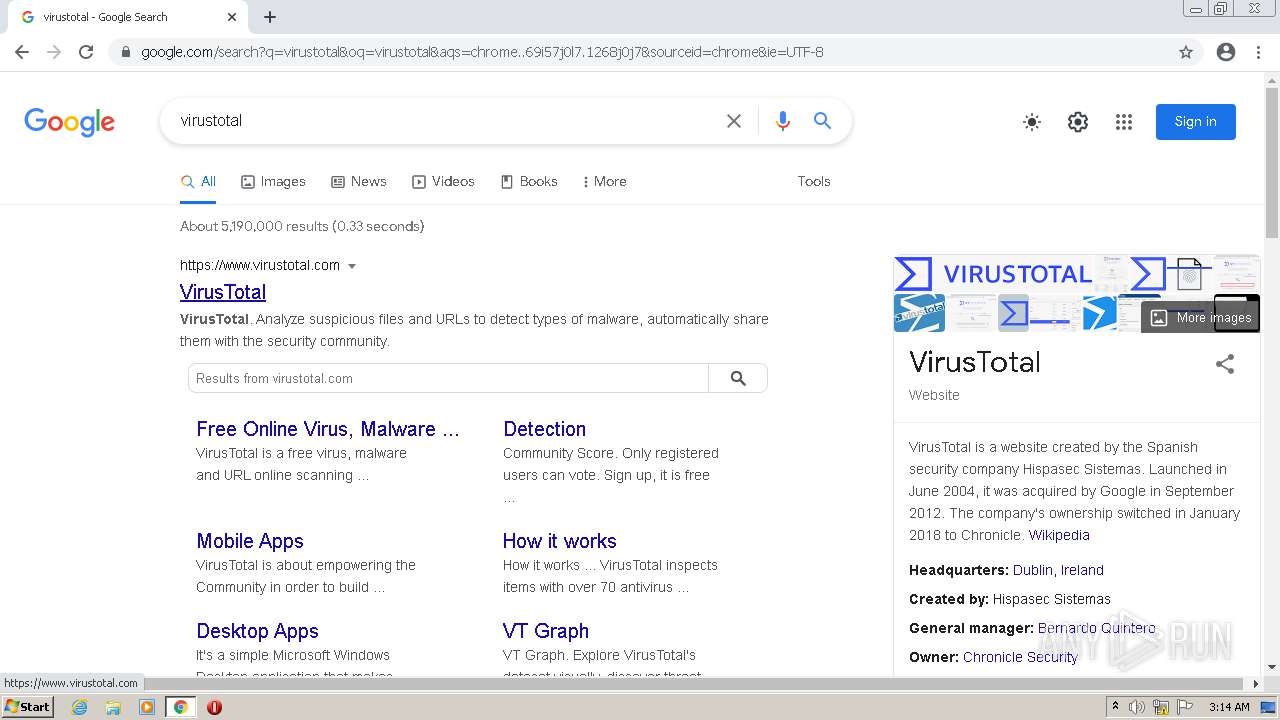Click the Sign in button
Screen dimensions: 1280x720
[x=1196, y=122]
